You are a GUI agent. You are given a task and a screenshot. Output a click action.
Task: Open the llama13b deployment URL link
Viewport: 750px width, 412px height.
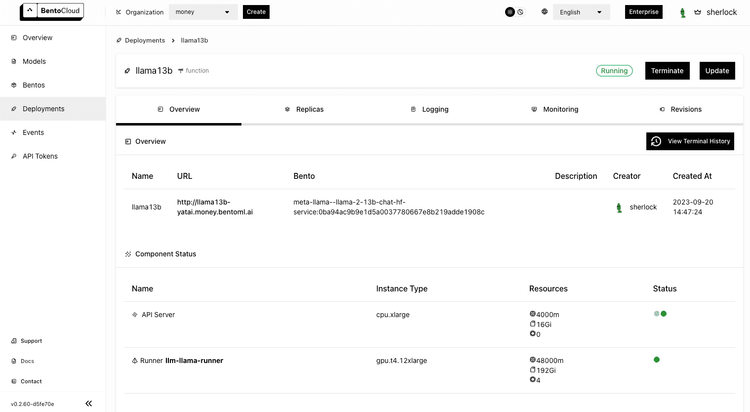pos(215,207)
